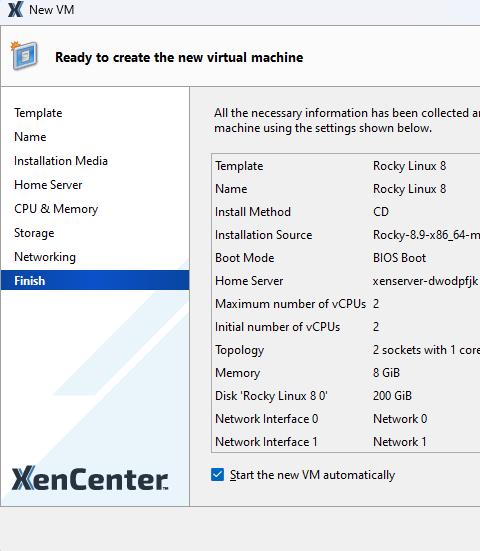Open the CPU & Memory step

pyautogui.click(x=56, y=209)
